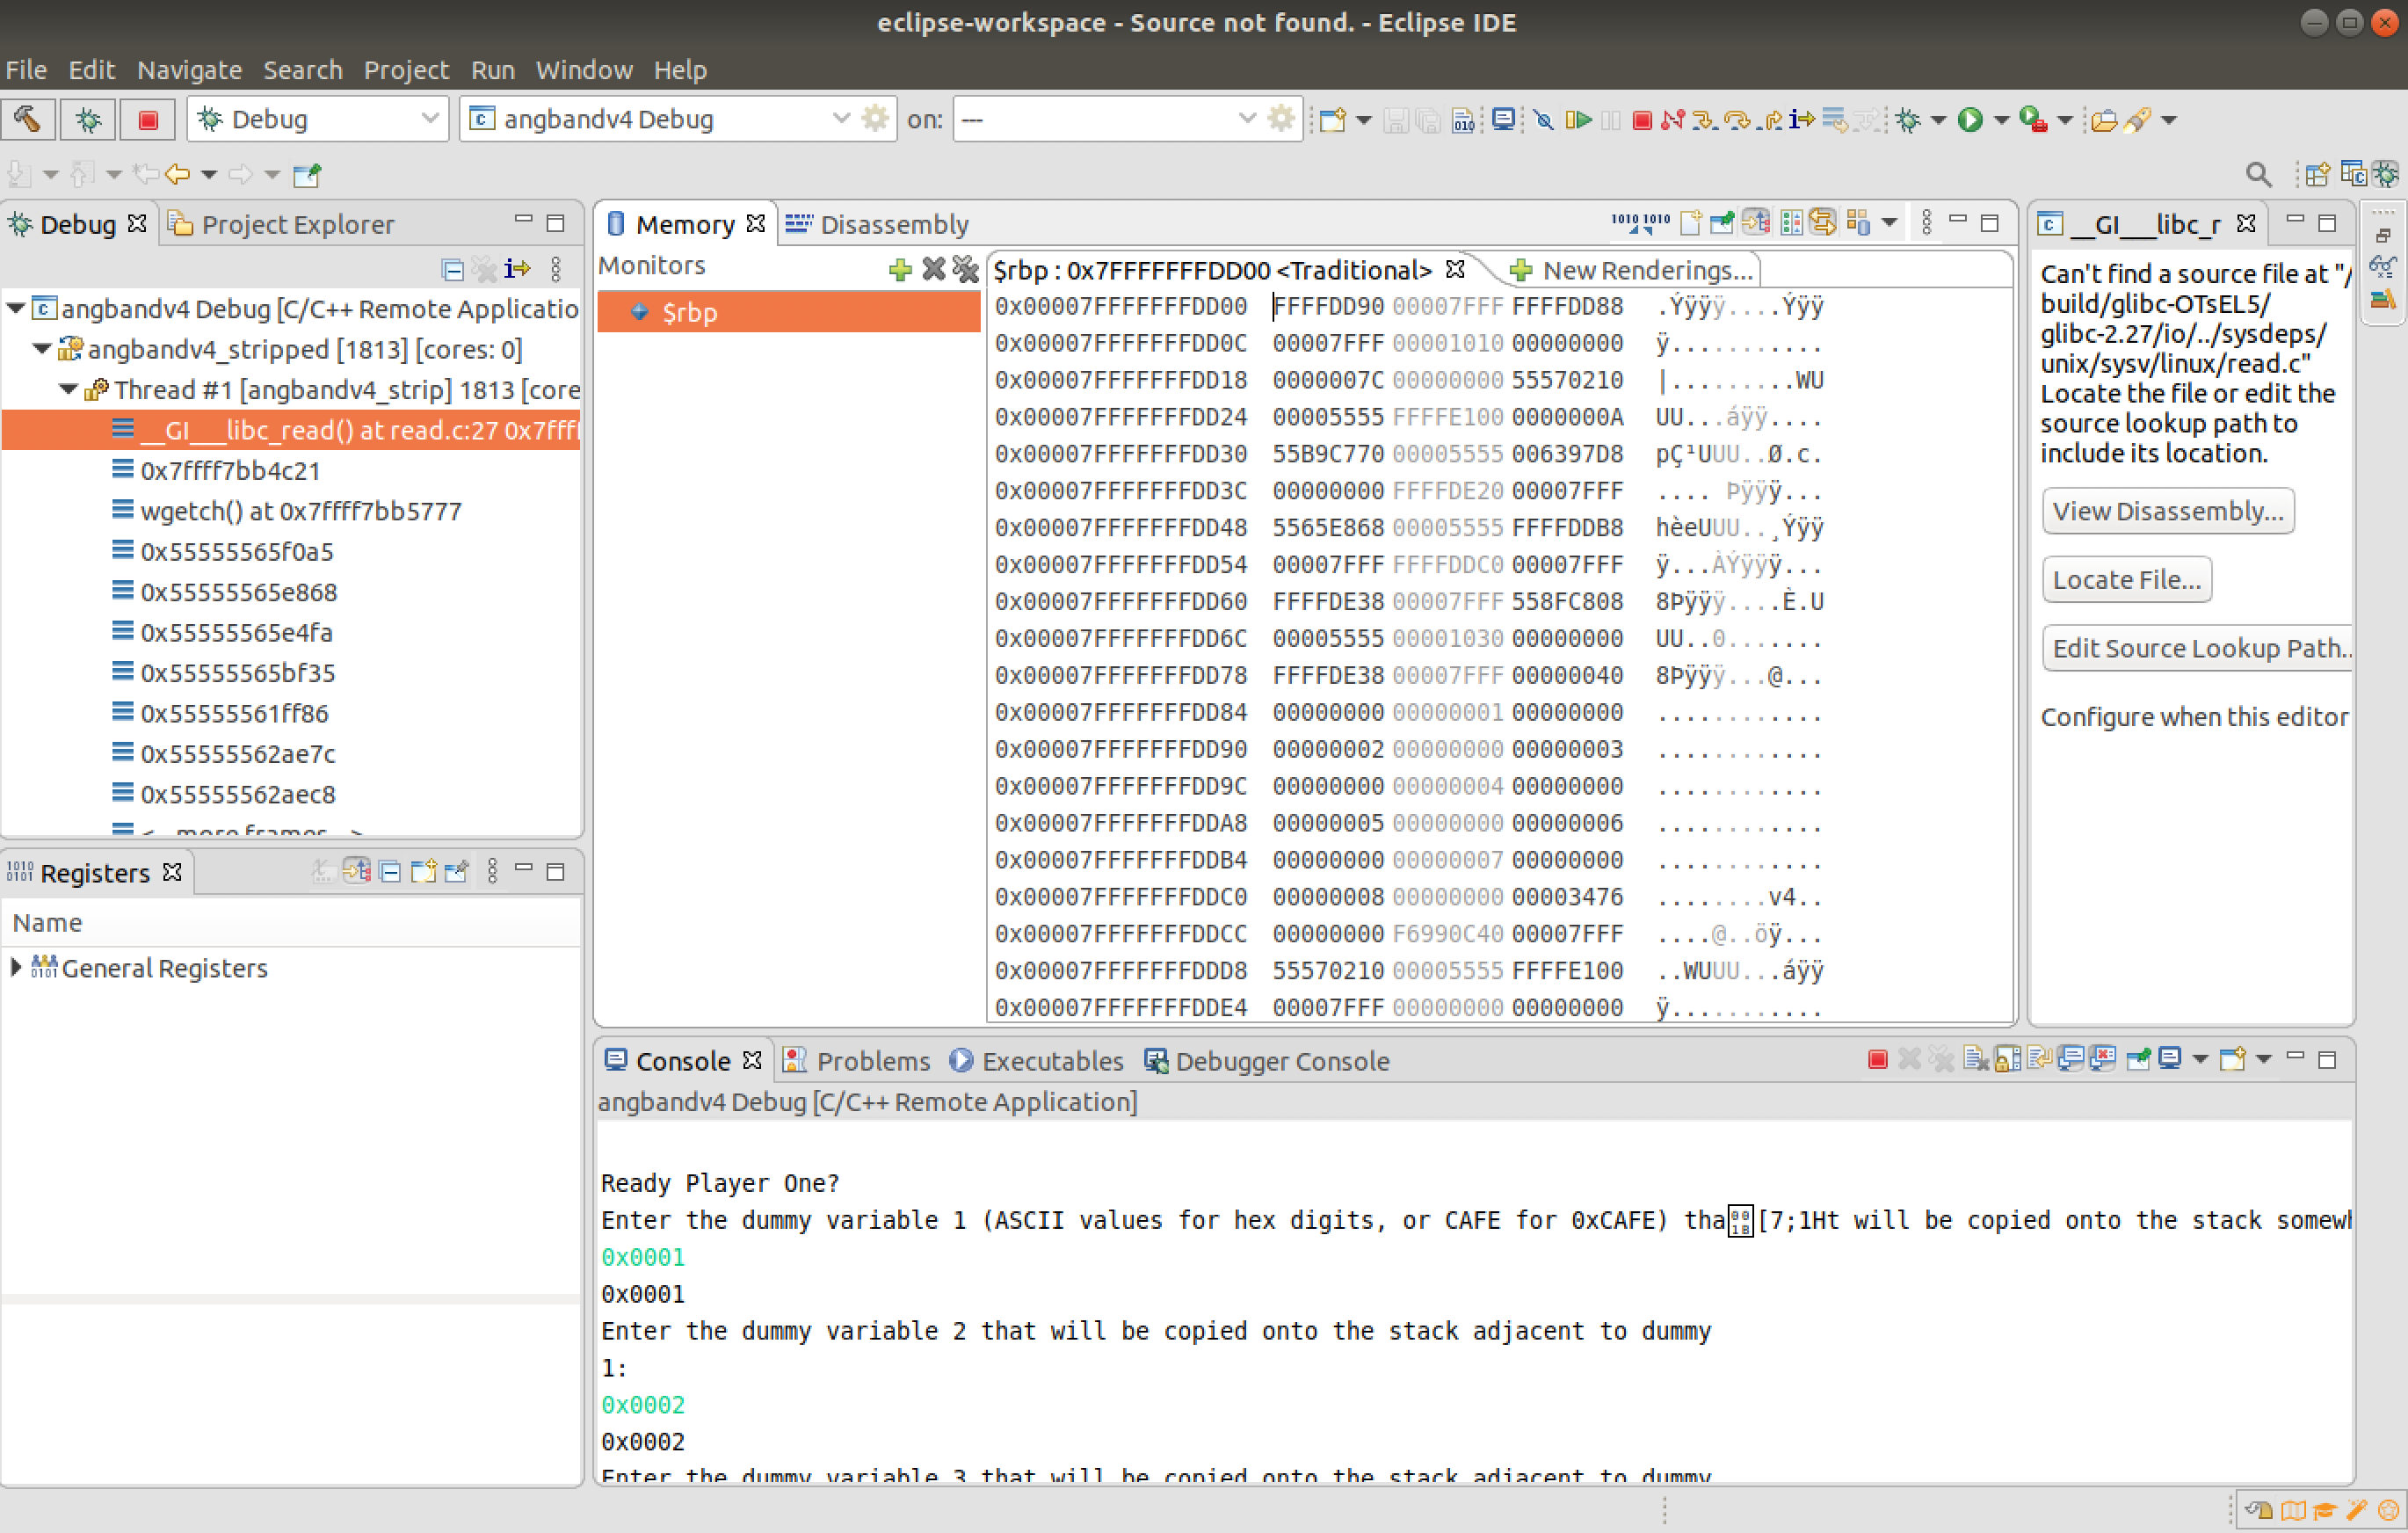Image resolution: width=2408 pixels, height=1533 pixels.
Task: Click the red Terminate toolbar icon
Action: point(1641,120)
